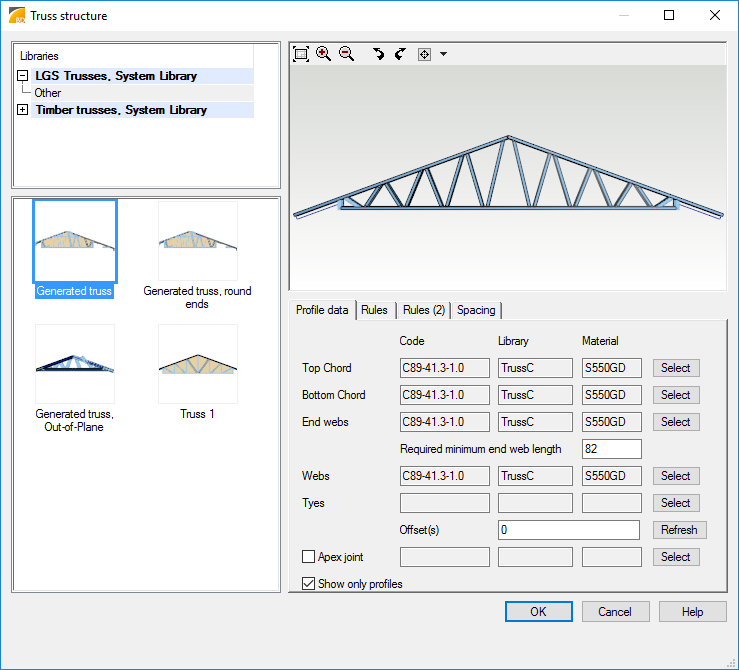
Task: Select the Other library tree item
Action: 48,93
